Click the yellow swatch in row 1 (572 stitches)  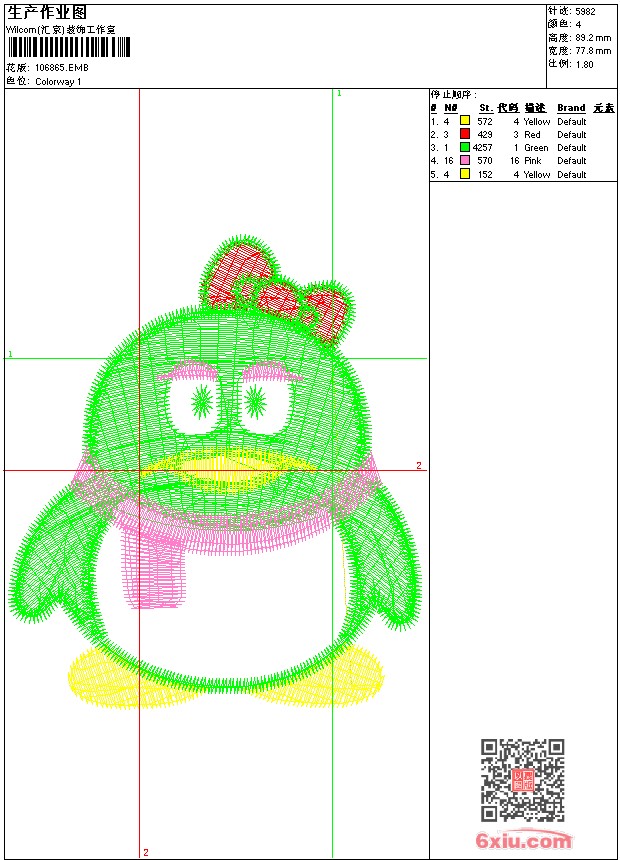465,121
